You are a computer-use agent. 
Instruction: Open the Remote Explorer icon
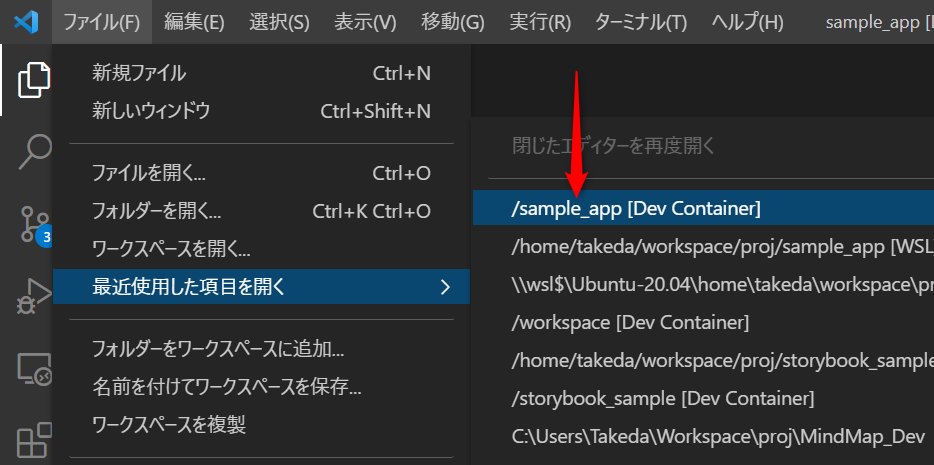[x=33, y=370]
